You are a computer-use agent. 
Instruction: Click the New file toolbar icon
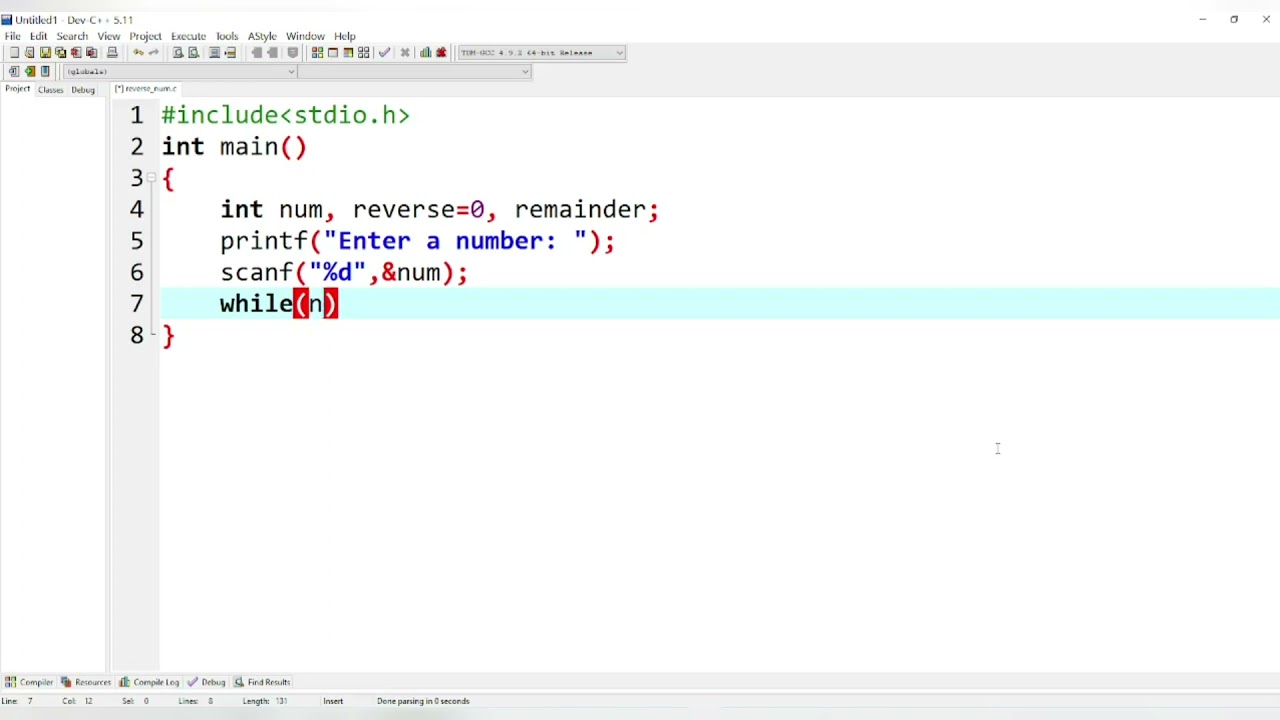tap(14, 52)
